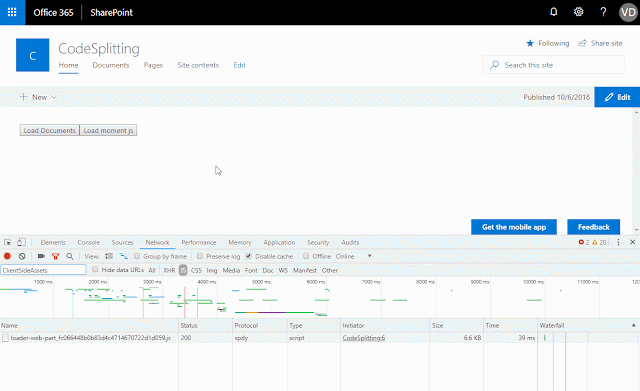Open the notifications bell

(553, 12)
